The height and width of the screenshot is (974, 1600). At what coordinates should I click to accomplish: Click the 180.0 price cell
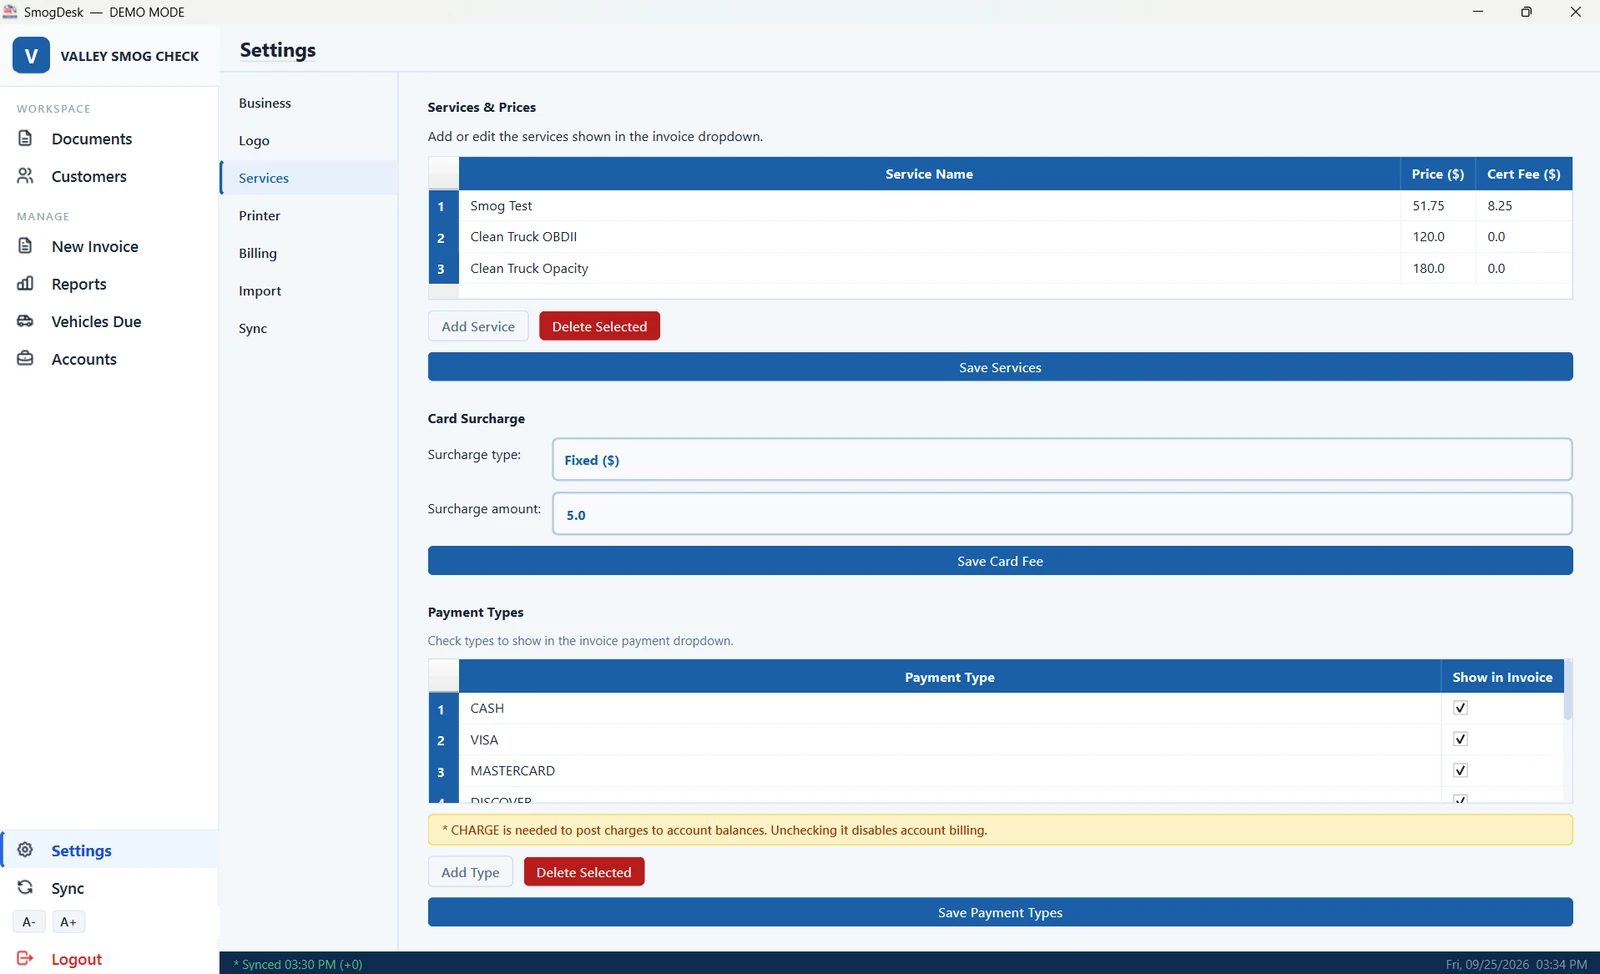click(x=1437, y=268)
